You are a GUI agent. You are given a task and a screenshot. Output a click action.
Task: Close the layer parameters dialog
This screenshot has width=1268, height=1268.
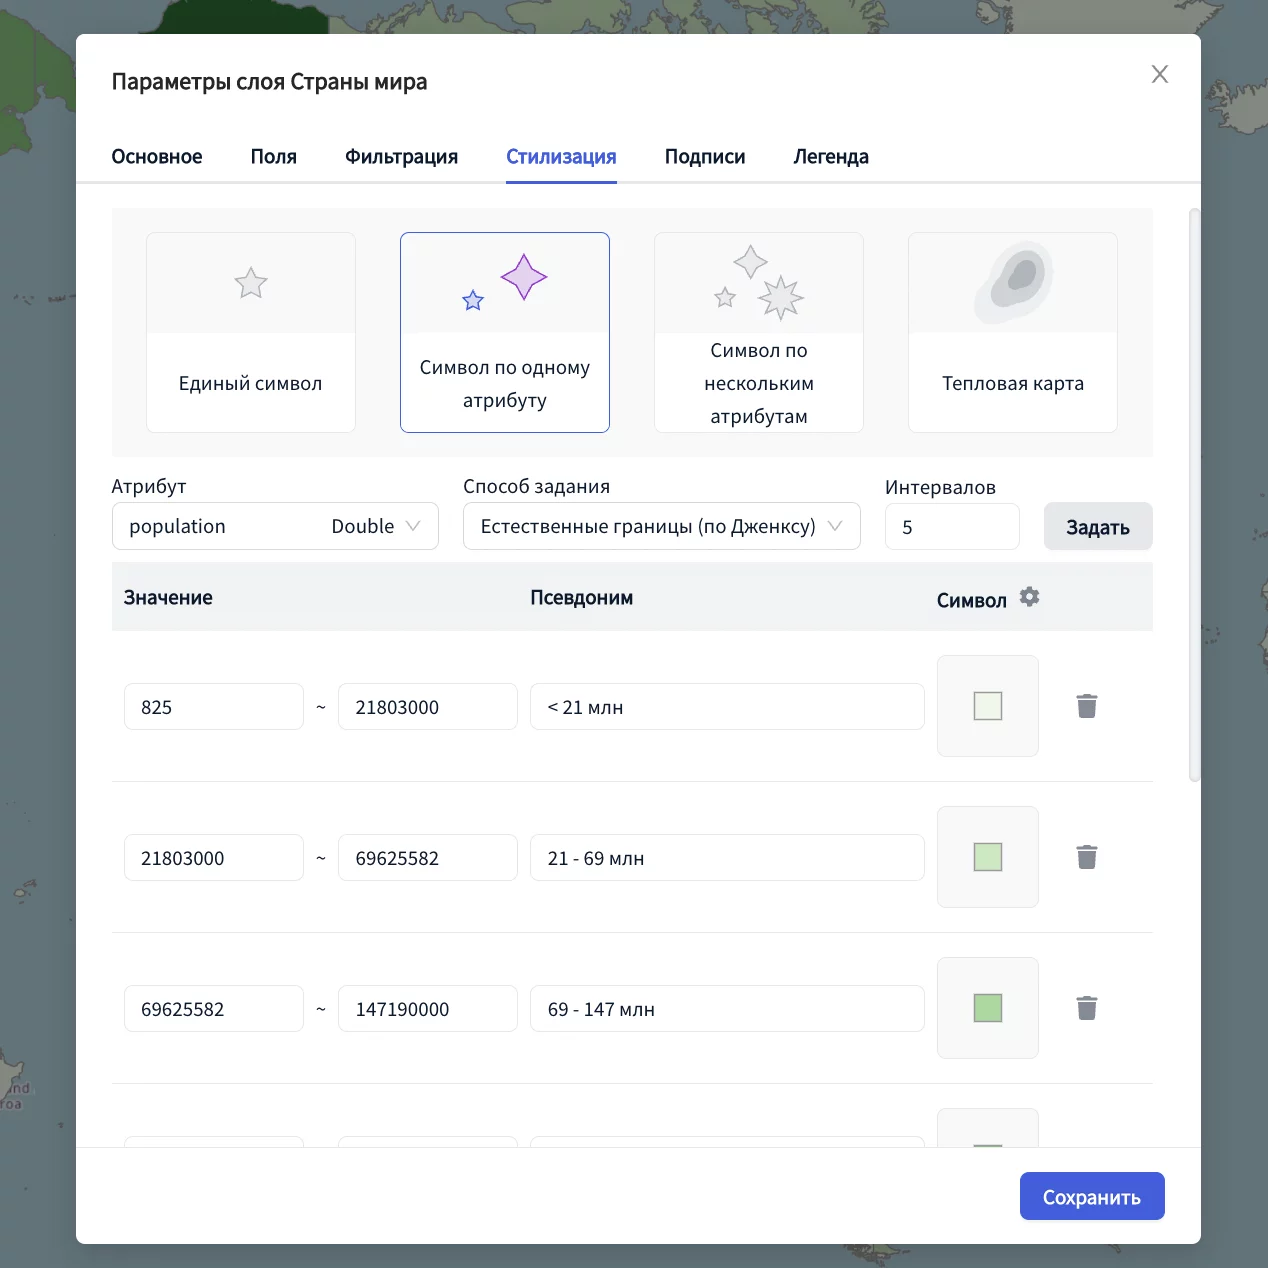point(1159,74)
